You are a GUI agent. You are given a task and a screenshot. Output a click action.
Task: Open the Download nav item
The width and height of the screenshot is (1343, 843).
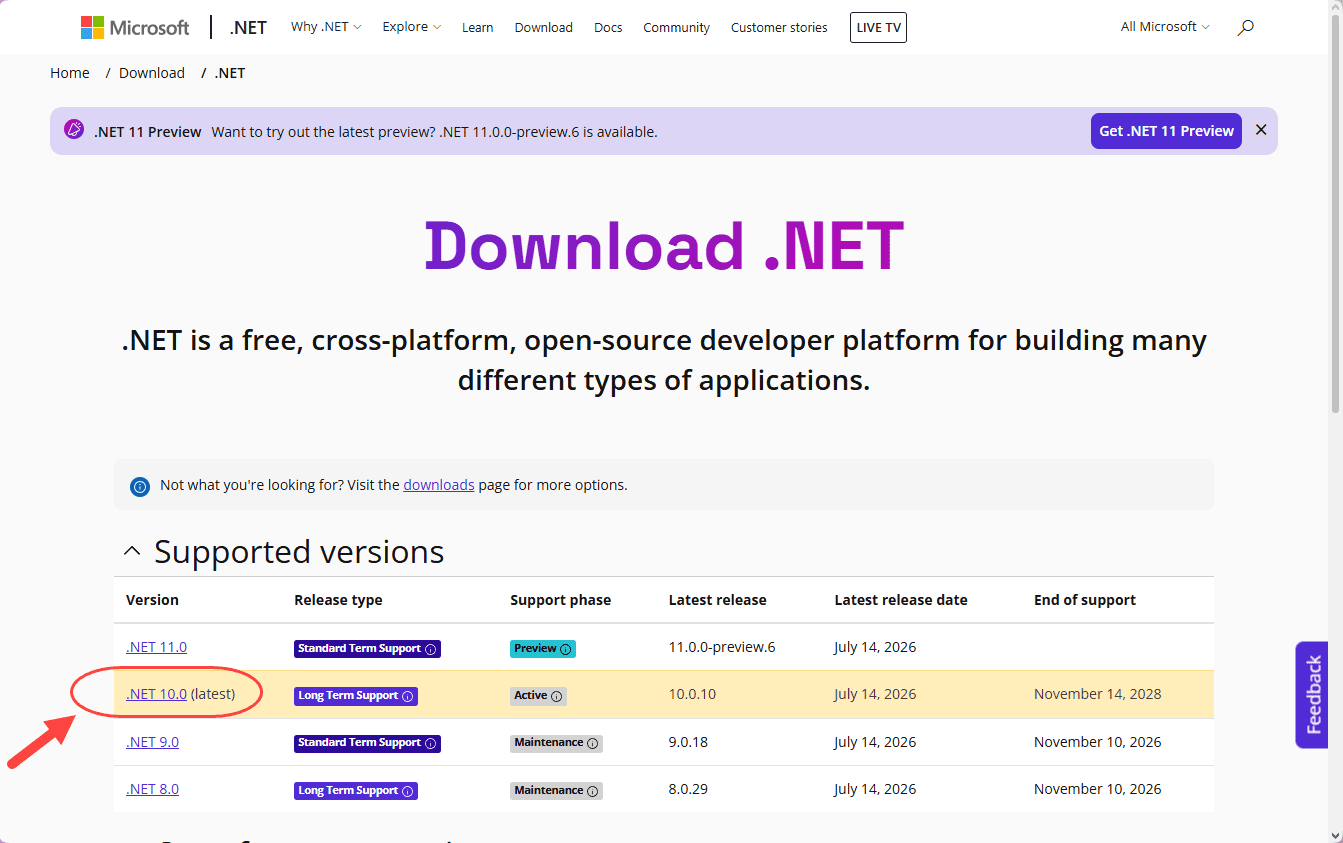pos(544,27)
